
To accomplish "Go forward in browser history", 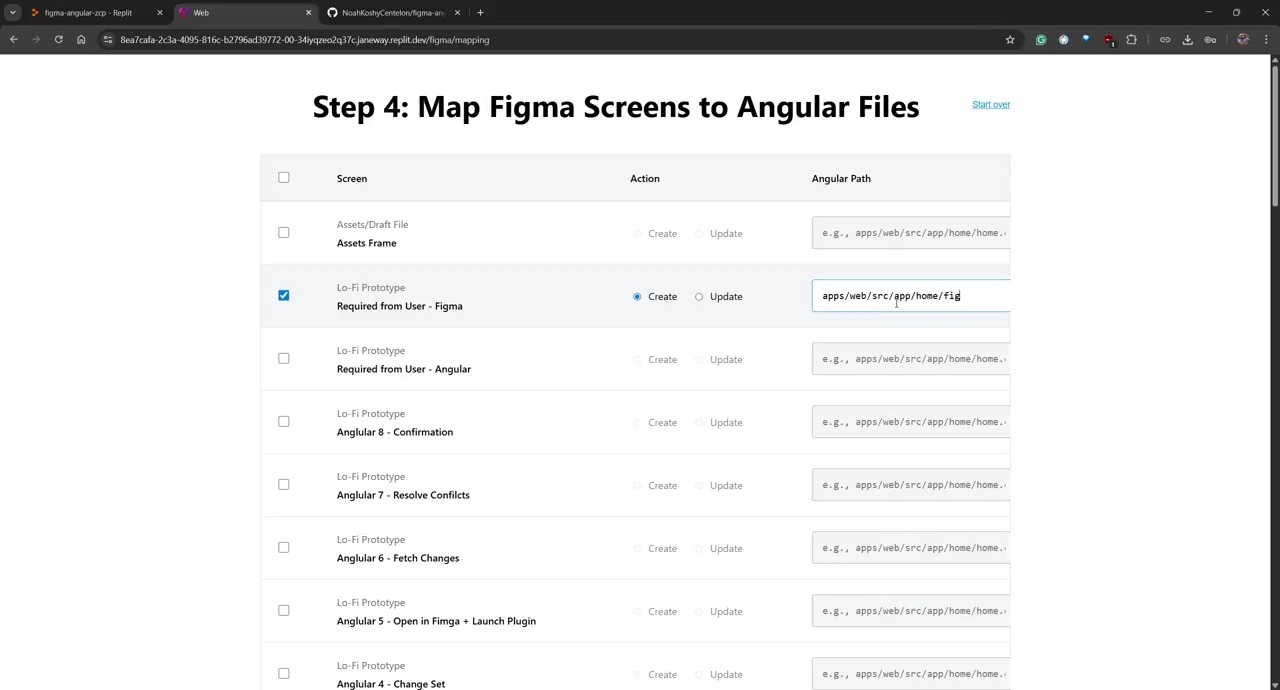I will pos(36,40).
